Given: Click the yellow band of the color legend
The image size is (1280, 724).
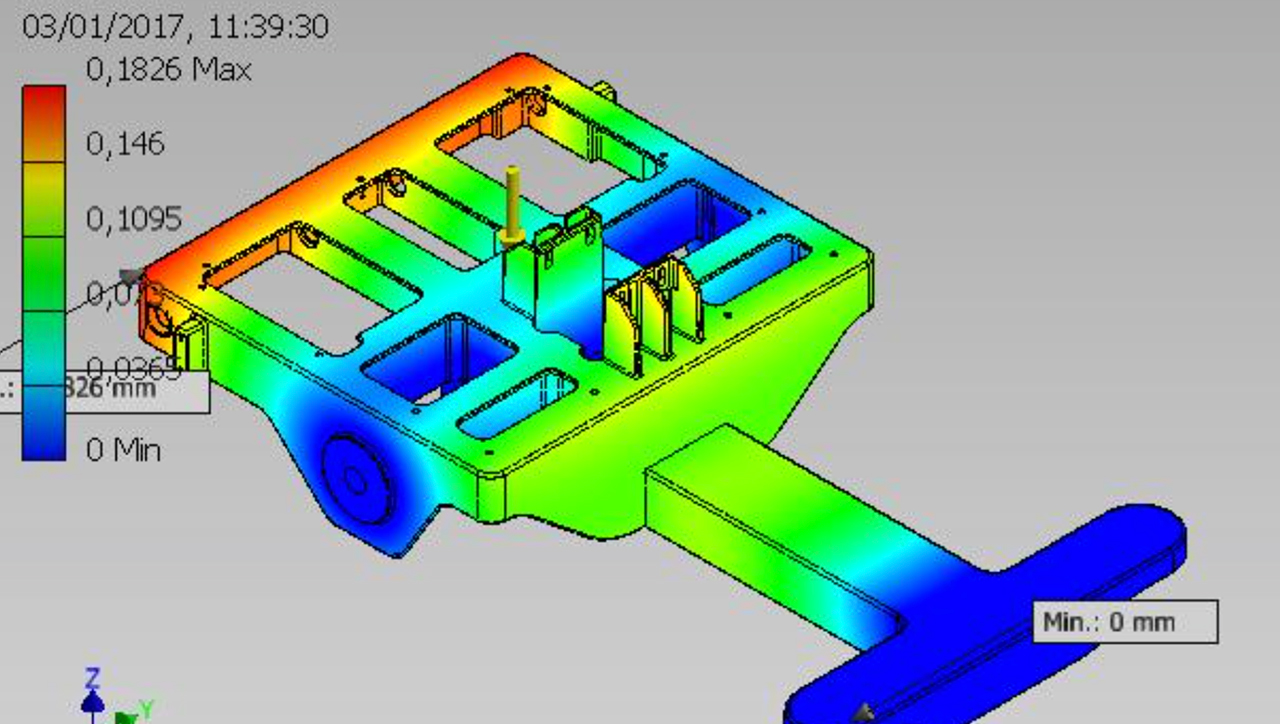Looking at the screenshot, I should coord(44,197).
